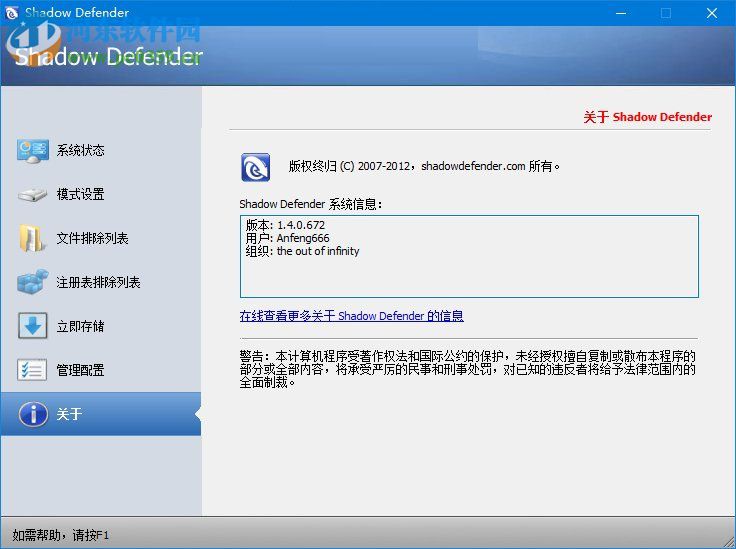Click the status bar text 如需帮助，请按F1
The width and height of the screenshot is (736, 549).
click(x=61, y=535)
